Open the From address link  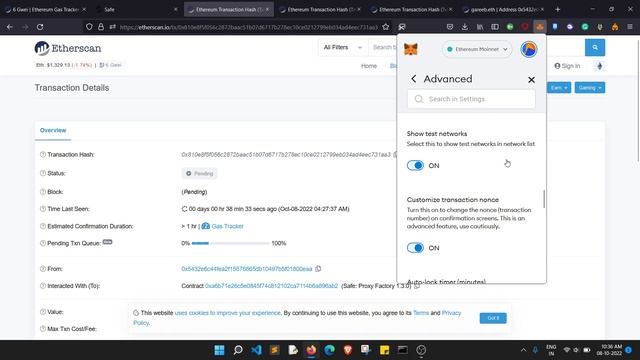pos(247,269)
